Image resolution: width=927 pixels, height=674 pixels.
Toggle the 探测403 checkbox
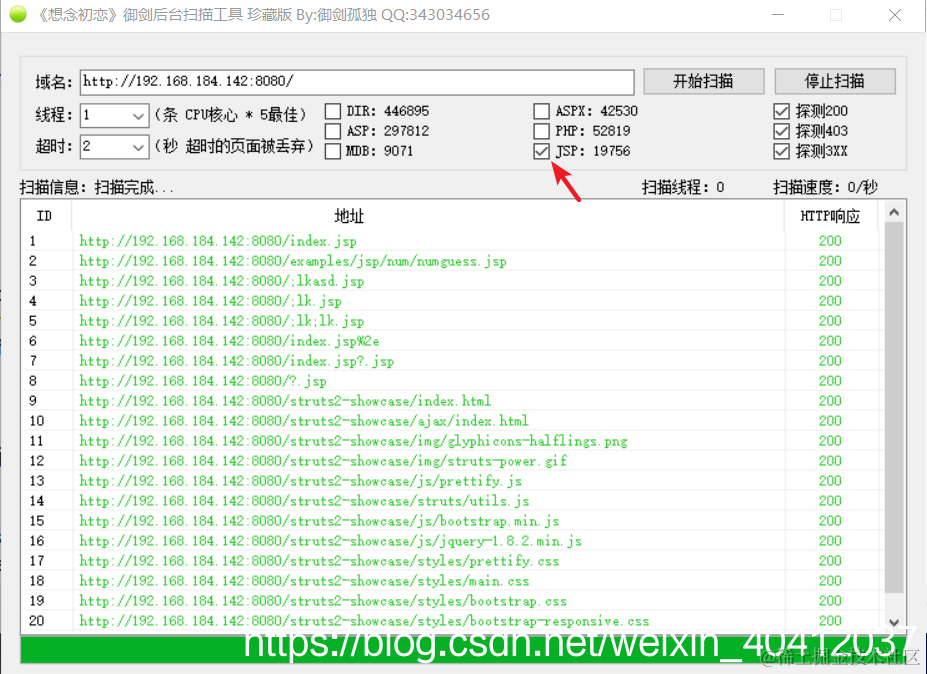[x=782, y=131]
